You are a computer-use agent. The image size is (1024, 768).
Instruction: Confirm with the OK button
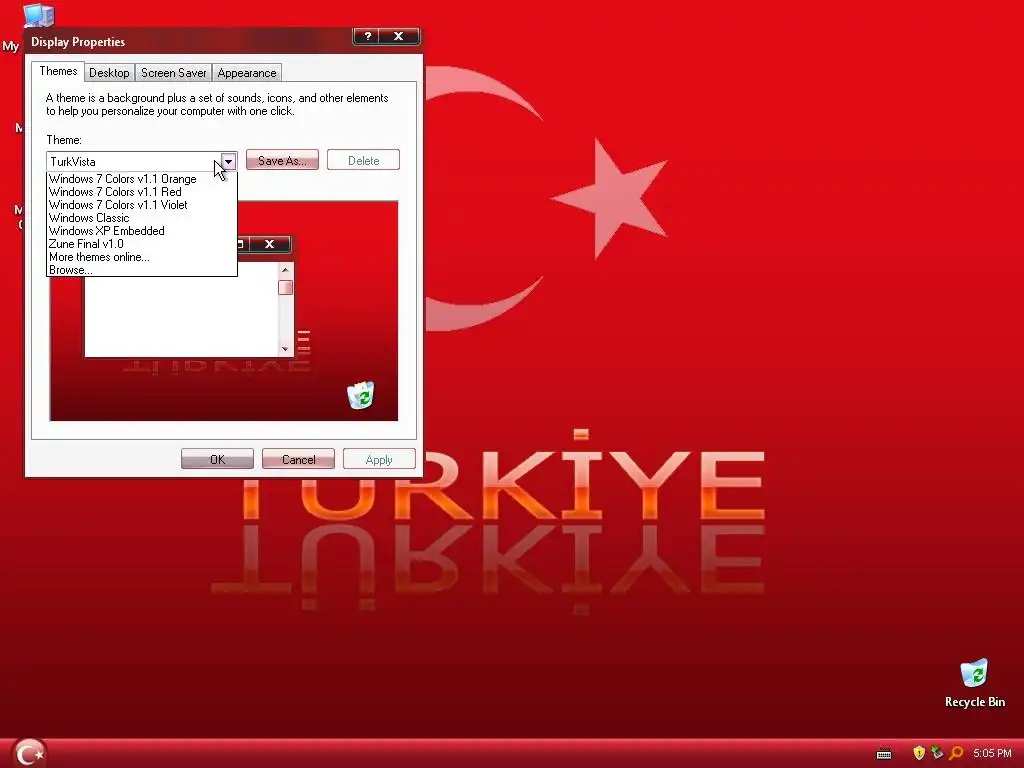217,459
